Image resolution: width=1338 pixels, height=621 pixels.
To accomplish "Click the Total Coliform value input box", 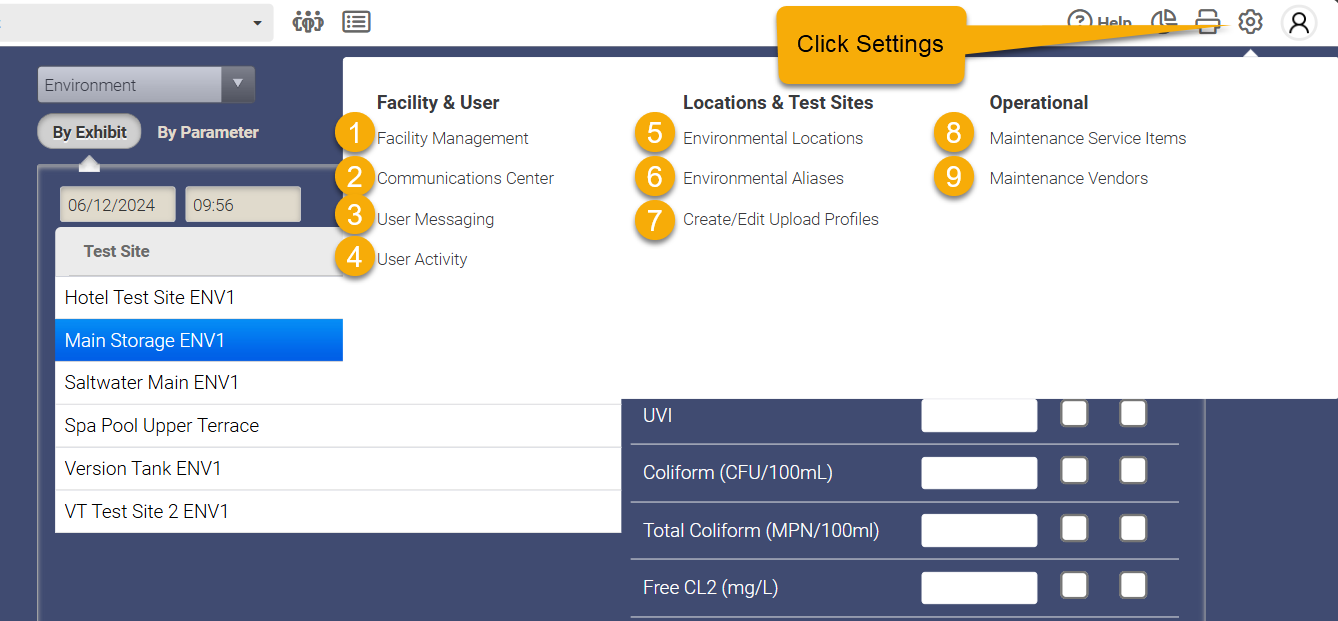I will (979, 530).
